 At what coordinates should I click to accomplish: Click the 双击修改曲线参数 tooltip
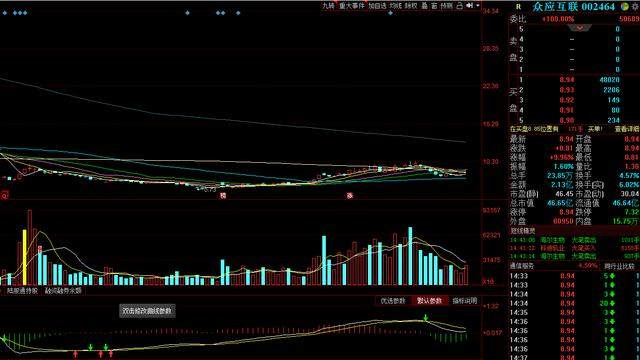click(x=147, y=311)
